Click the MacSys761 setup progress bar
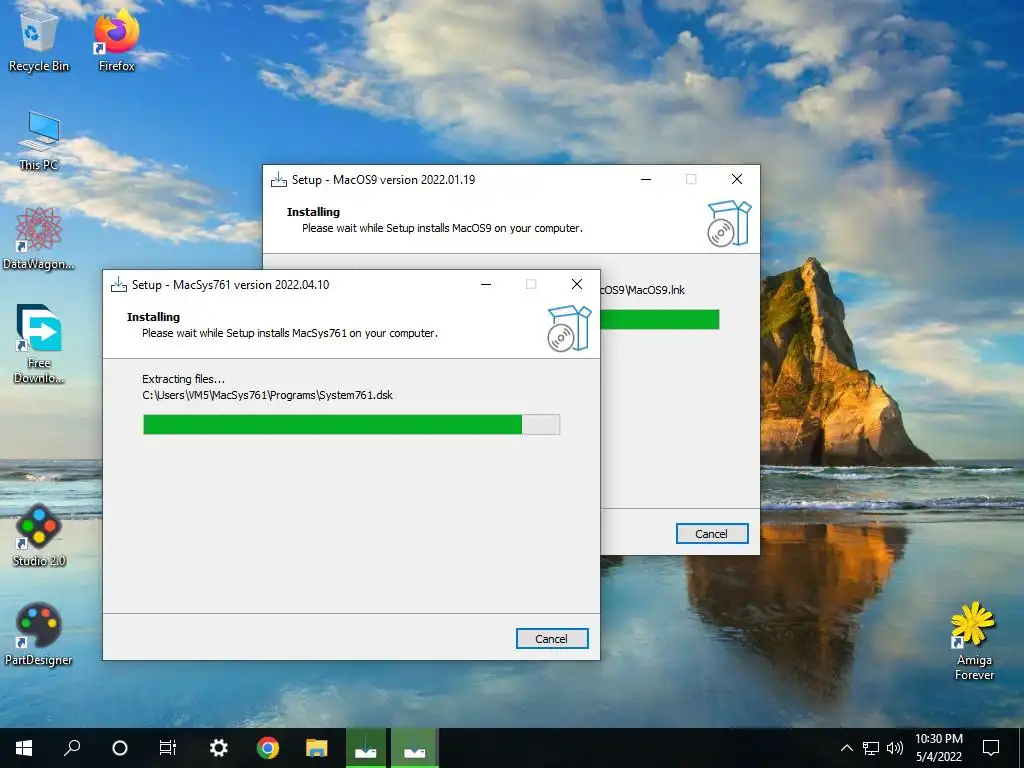The width and height of the screenshot is (1024, 768). point(351,424)
